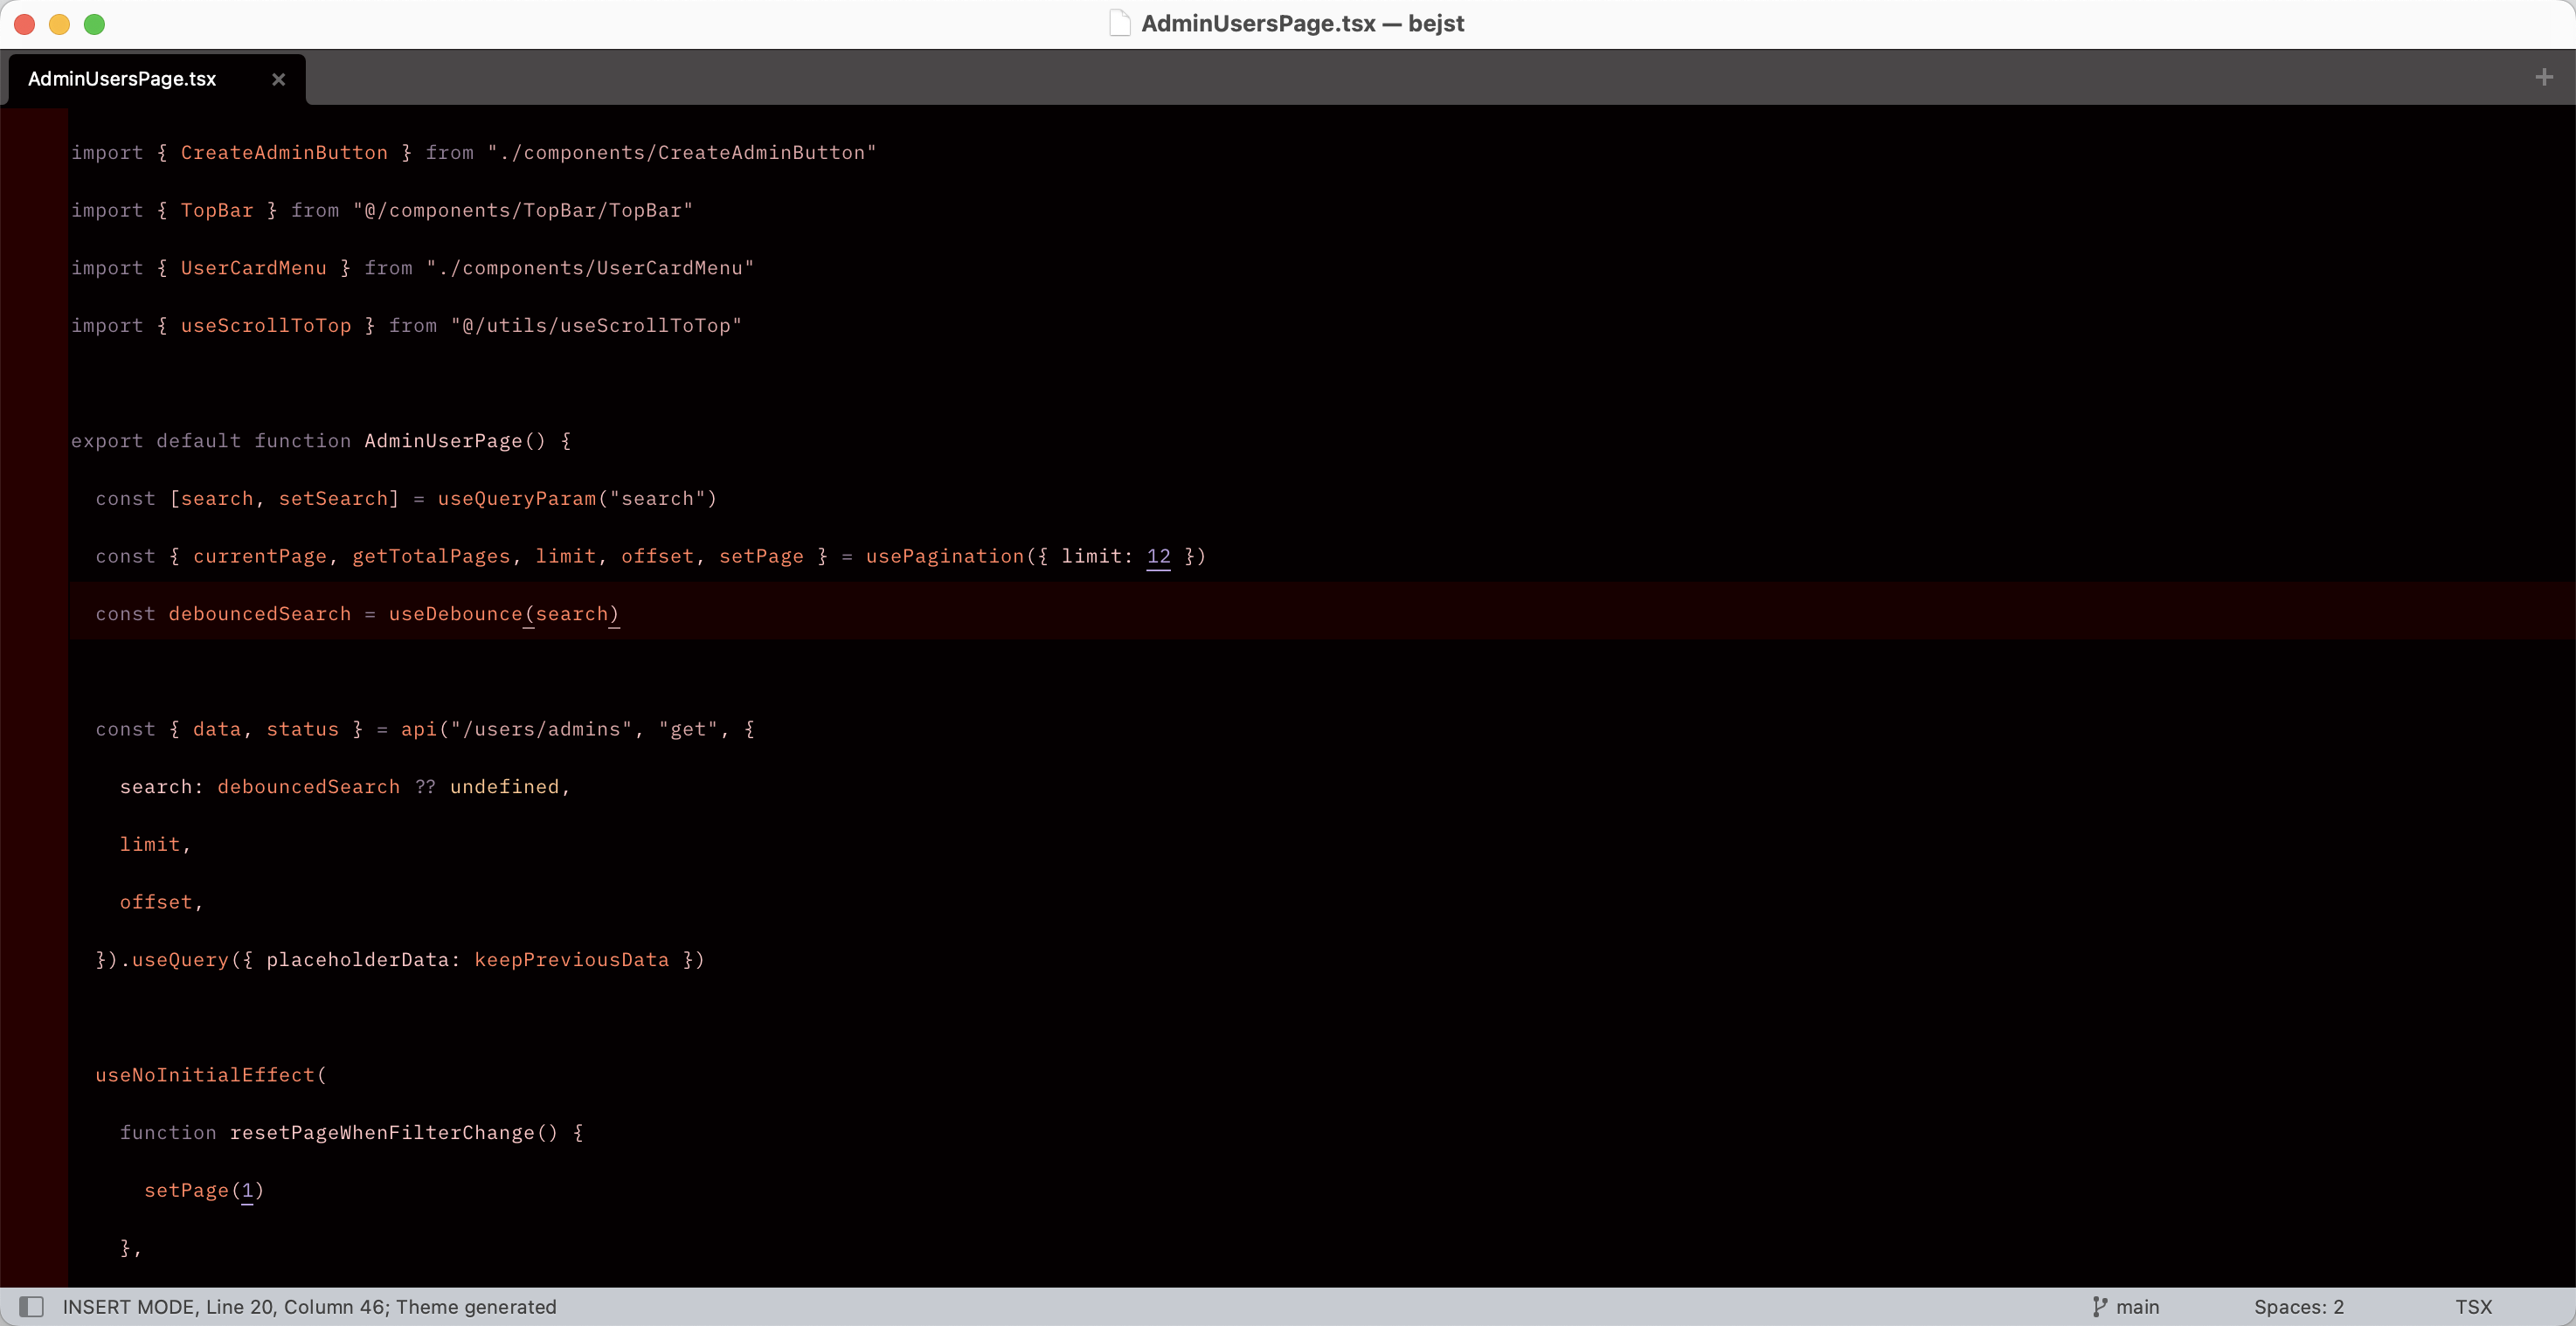Viewport: 2576px width, 1326px height.
Task: Click the macOS green zoom button
Action: pyautogui.click(x=94, y=24)
